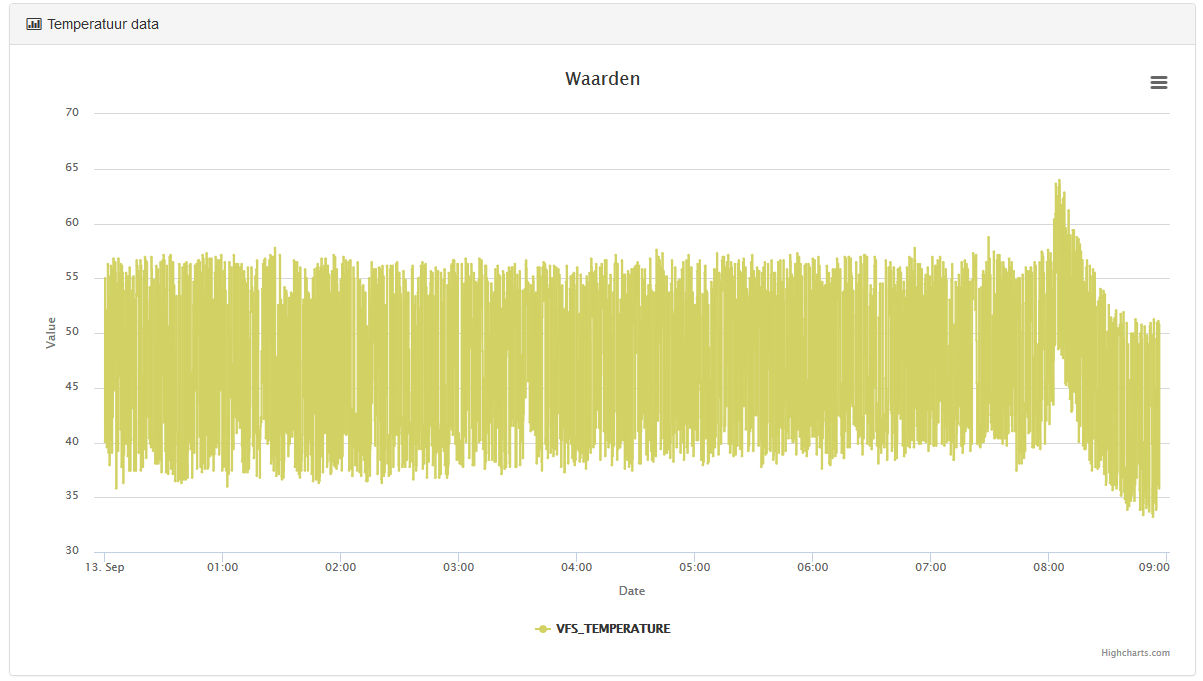Click the 30 label on the y-axis
Image resolution: width=1203 pixels, height=681 pixels.
click(x=72, y=551)
